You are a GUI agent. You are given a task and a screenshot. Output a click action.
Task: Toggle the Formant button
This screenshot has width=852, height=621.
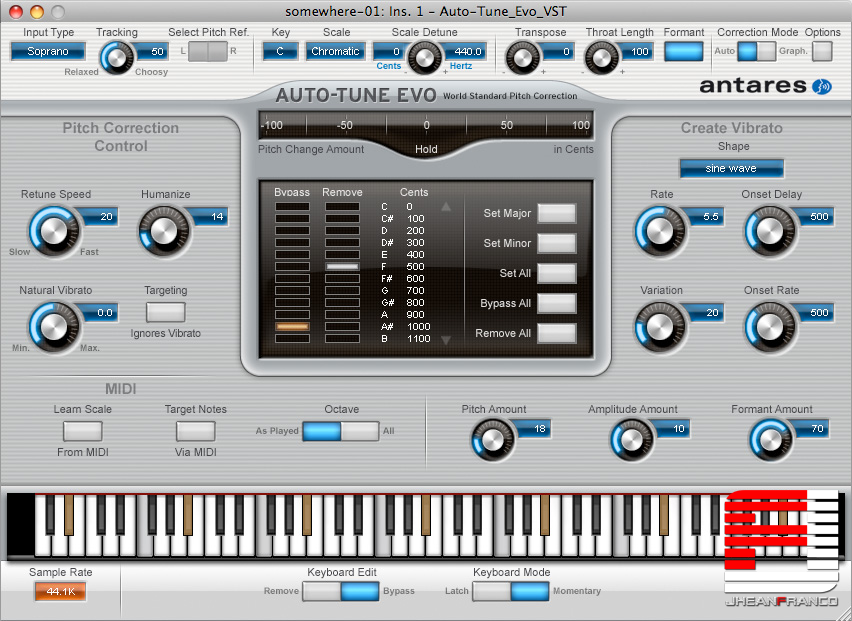coord(684,52)
